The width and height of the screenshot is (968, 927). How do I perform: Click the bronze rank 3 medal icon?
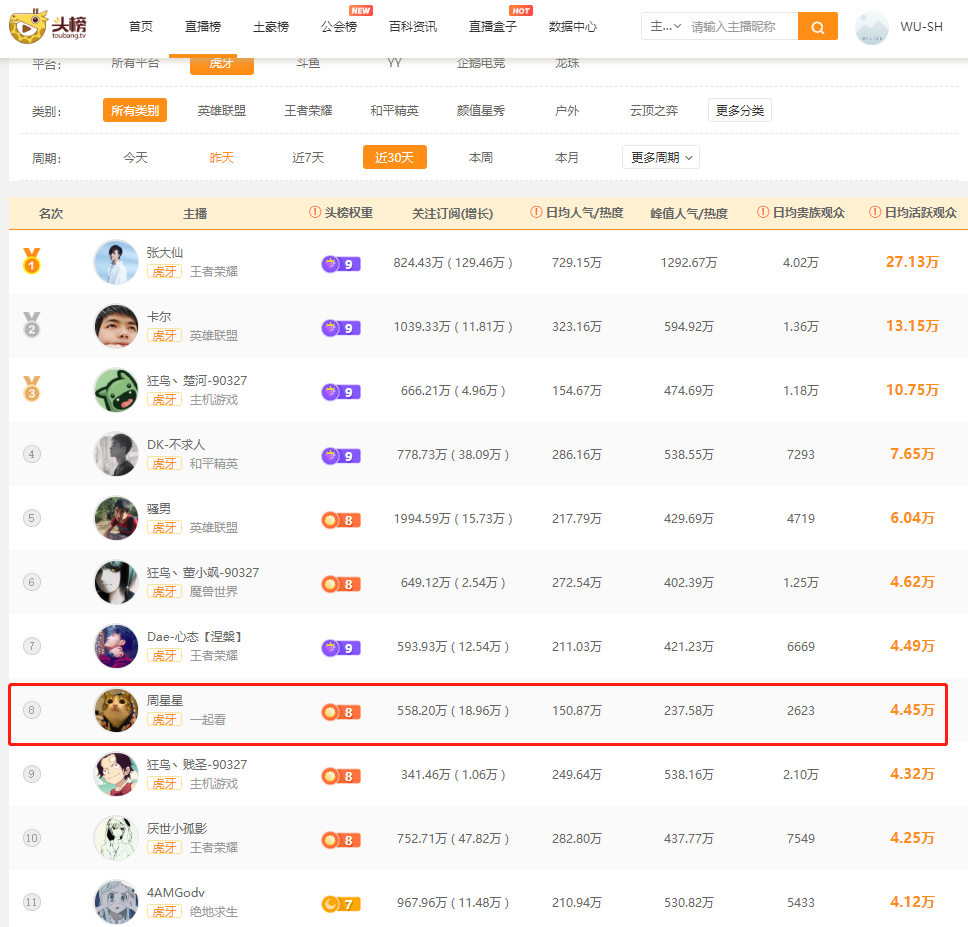(x=31, y=389)
